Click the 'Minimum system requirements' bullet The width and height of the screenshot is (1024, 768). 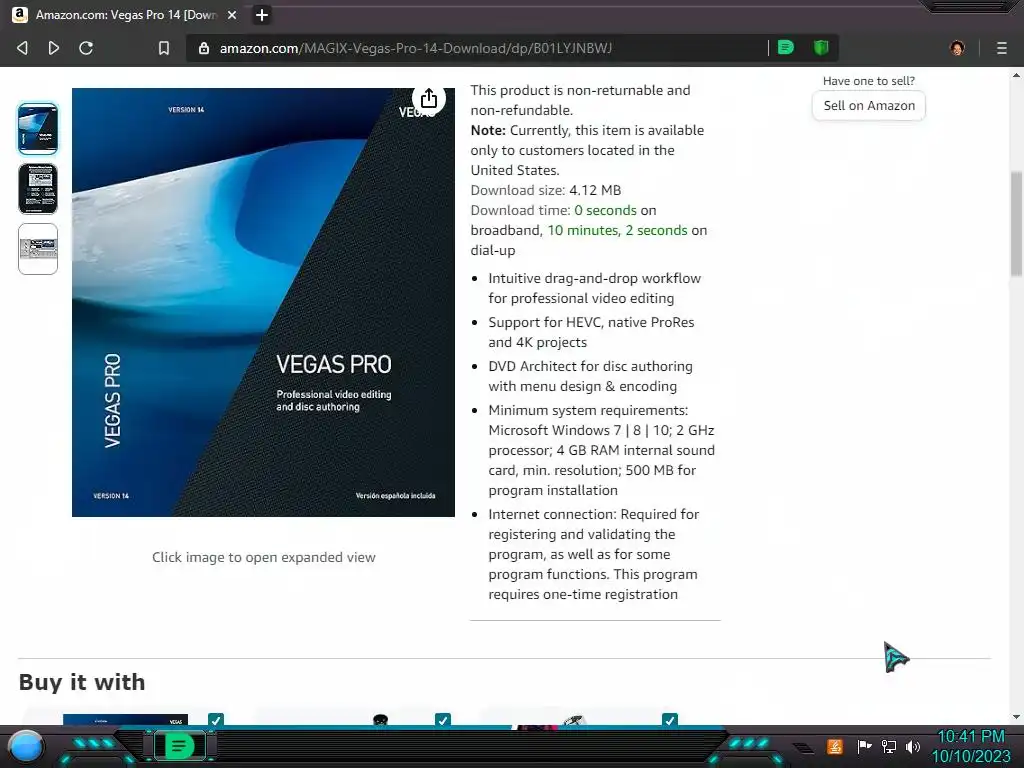click(601, 450)
